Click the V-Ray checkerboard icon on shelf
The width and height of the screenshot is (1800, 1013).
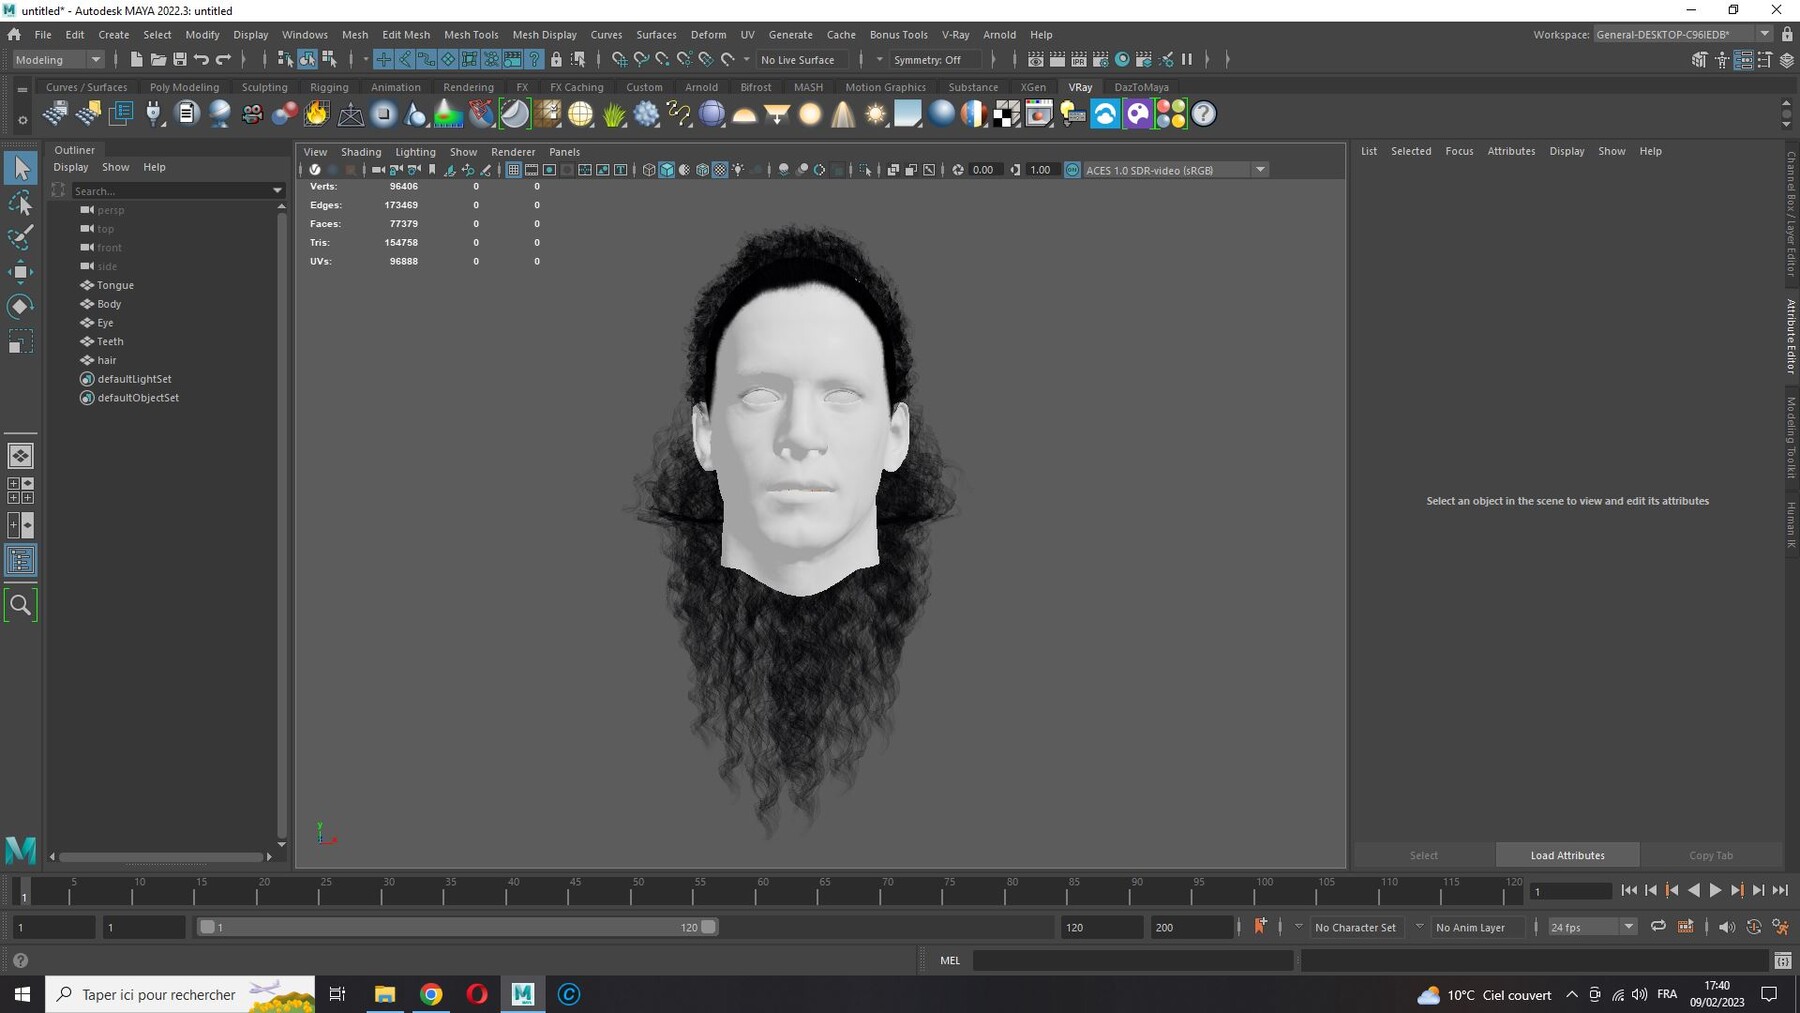point(1007,114)
